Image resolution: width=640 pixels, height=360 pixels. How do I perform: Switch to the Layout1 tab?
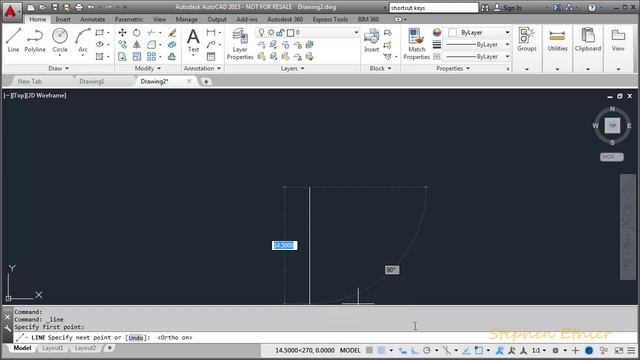click(52, 348)
